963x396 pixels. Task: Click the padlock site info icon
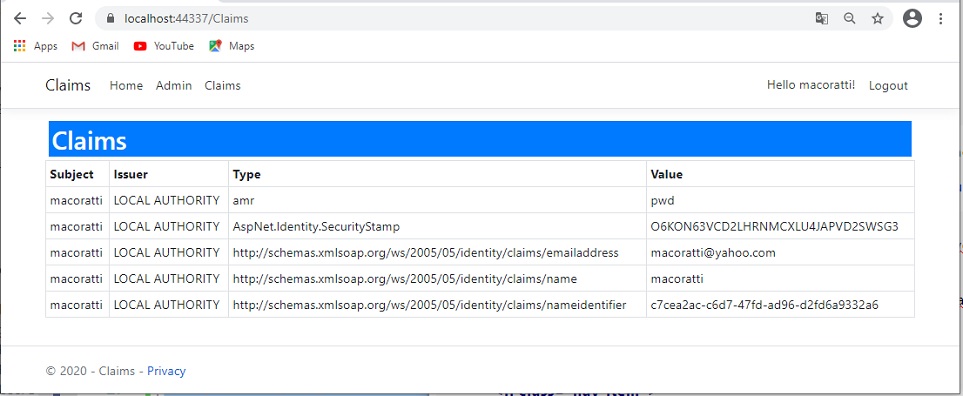pyautogui.click(x=111, y=18)
